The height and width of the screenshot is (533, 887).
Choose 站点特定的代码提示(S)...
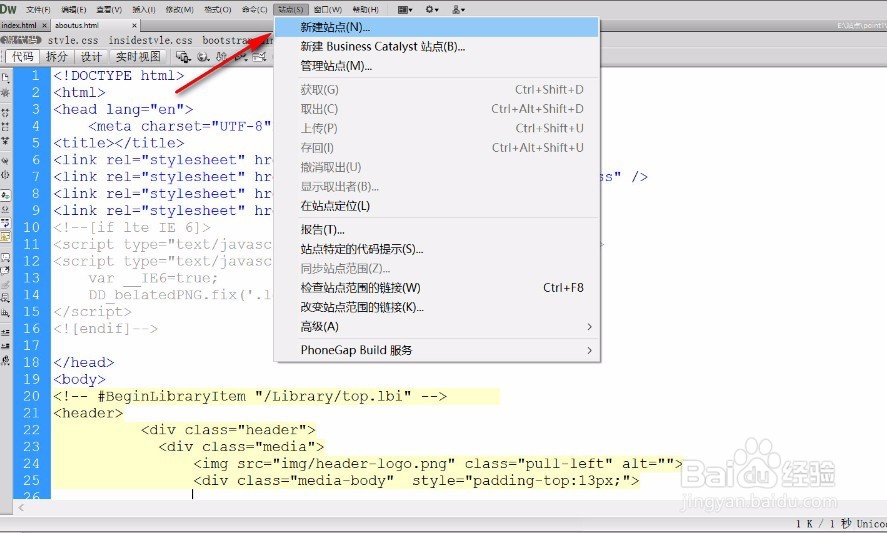tap(436, 249)
